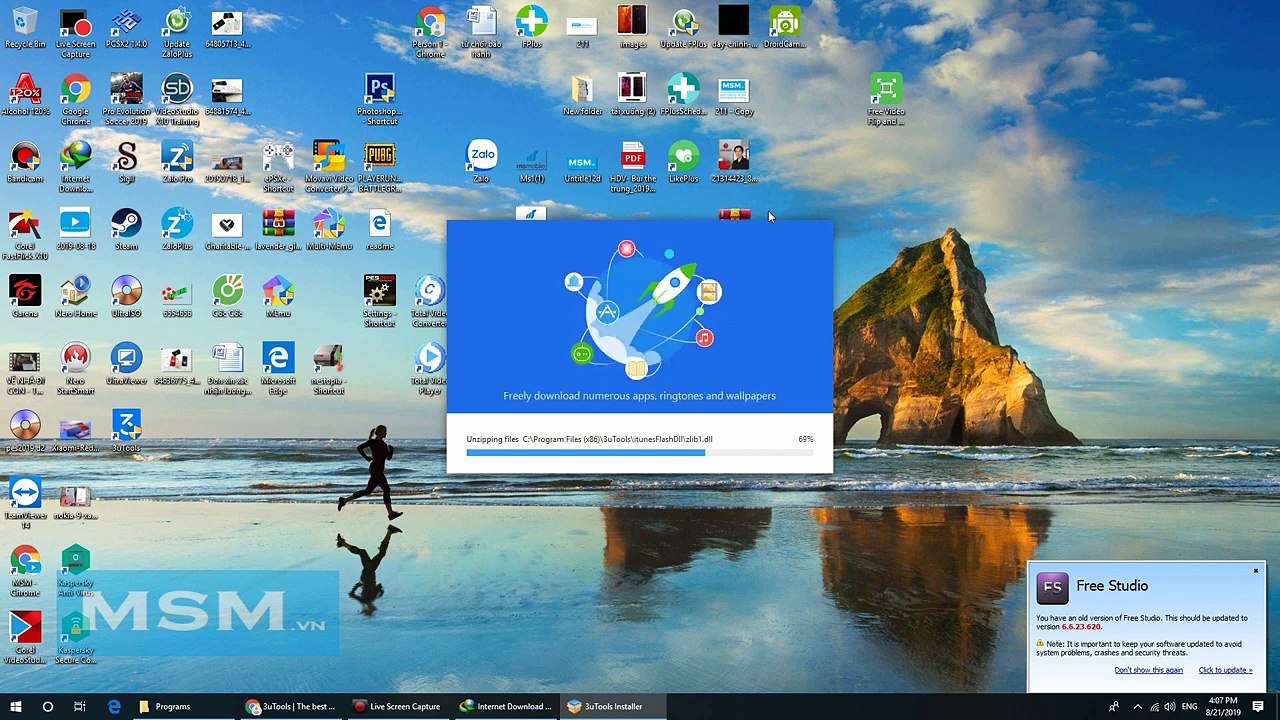Screen dimensions: 1280x720
Task: Launch Kaspersky Secure Connection desktop icon
Action: pyautogui.click(x=75, y=637)
